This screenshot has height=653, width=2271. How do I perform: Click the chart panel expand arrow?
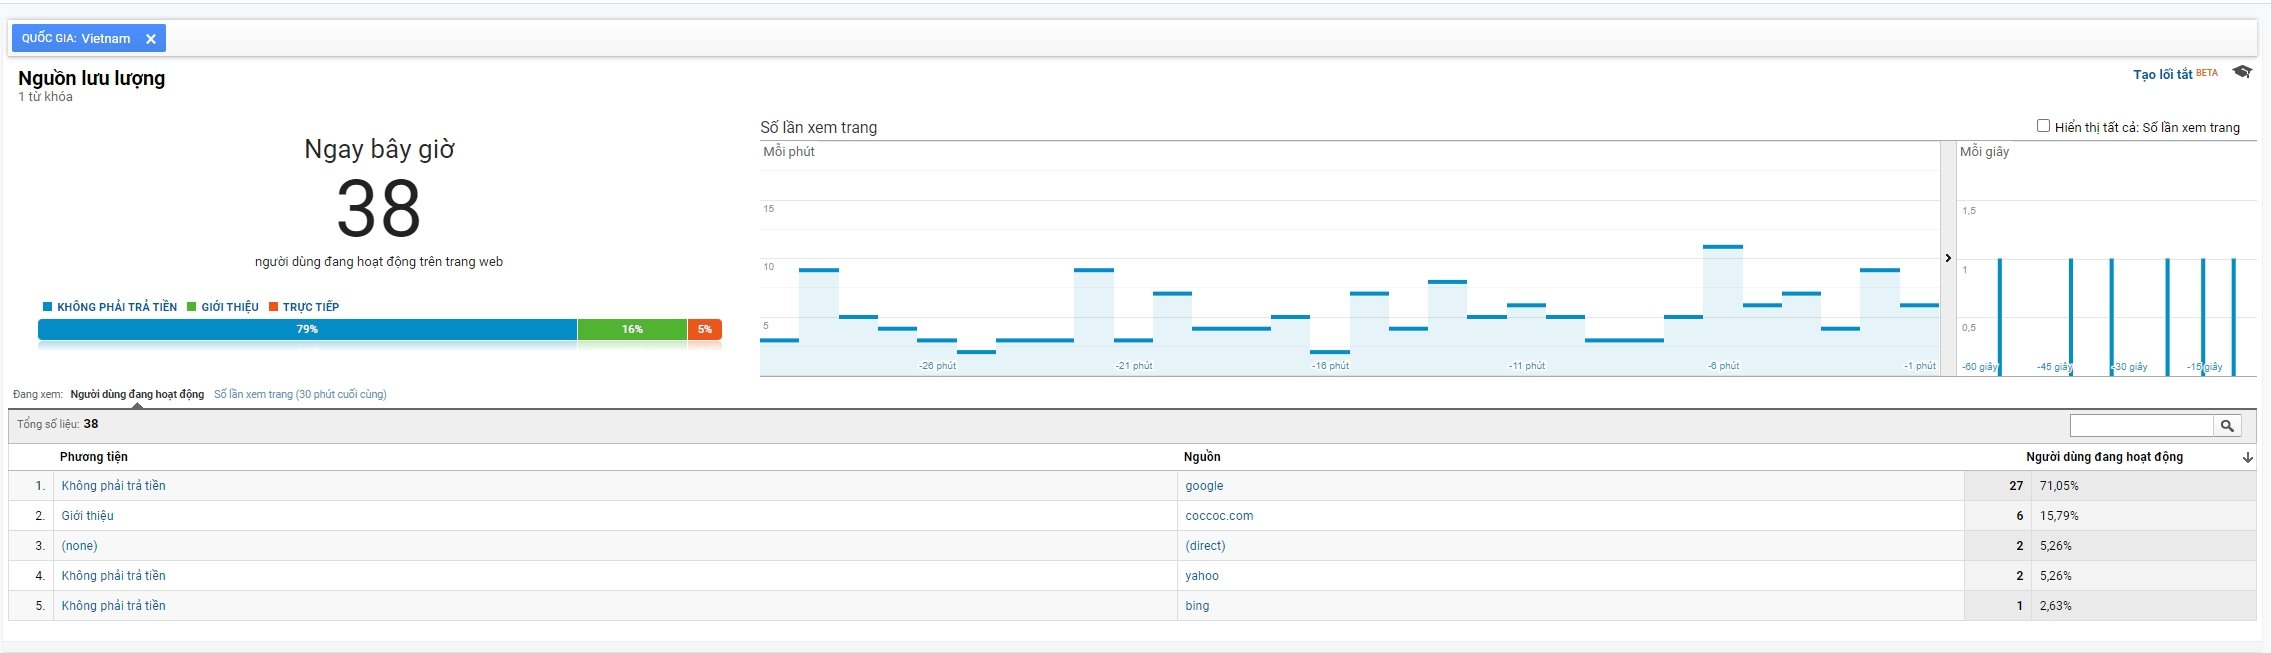pyautogui.click(x=1948, y=258)
